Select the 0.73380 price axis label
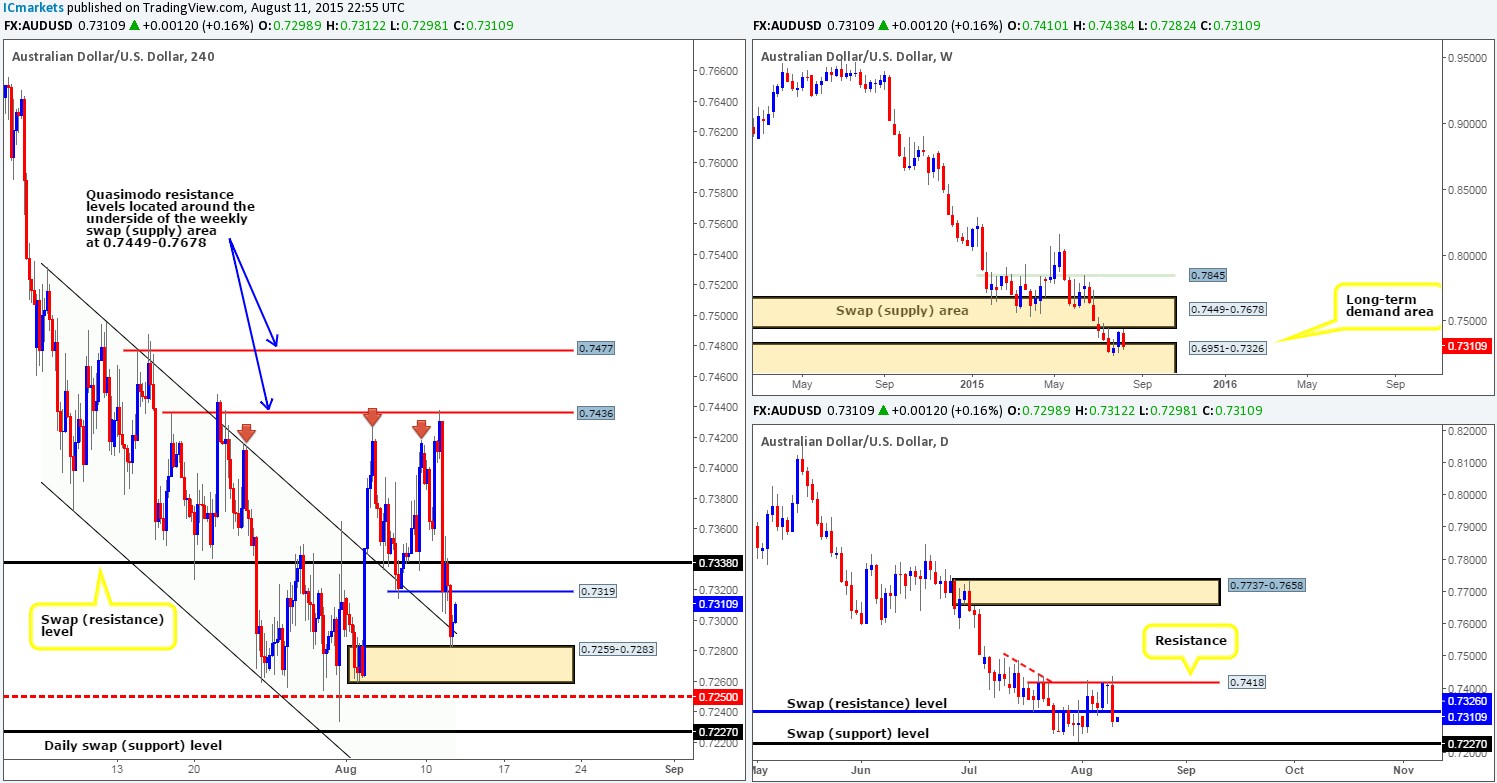 tap(716, 563)
